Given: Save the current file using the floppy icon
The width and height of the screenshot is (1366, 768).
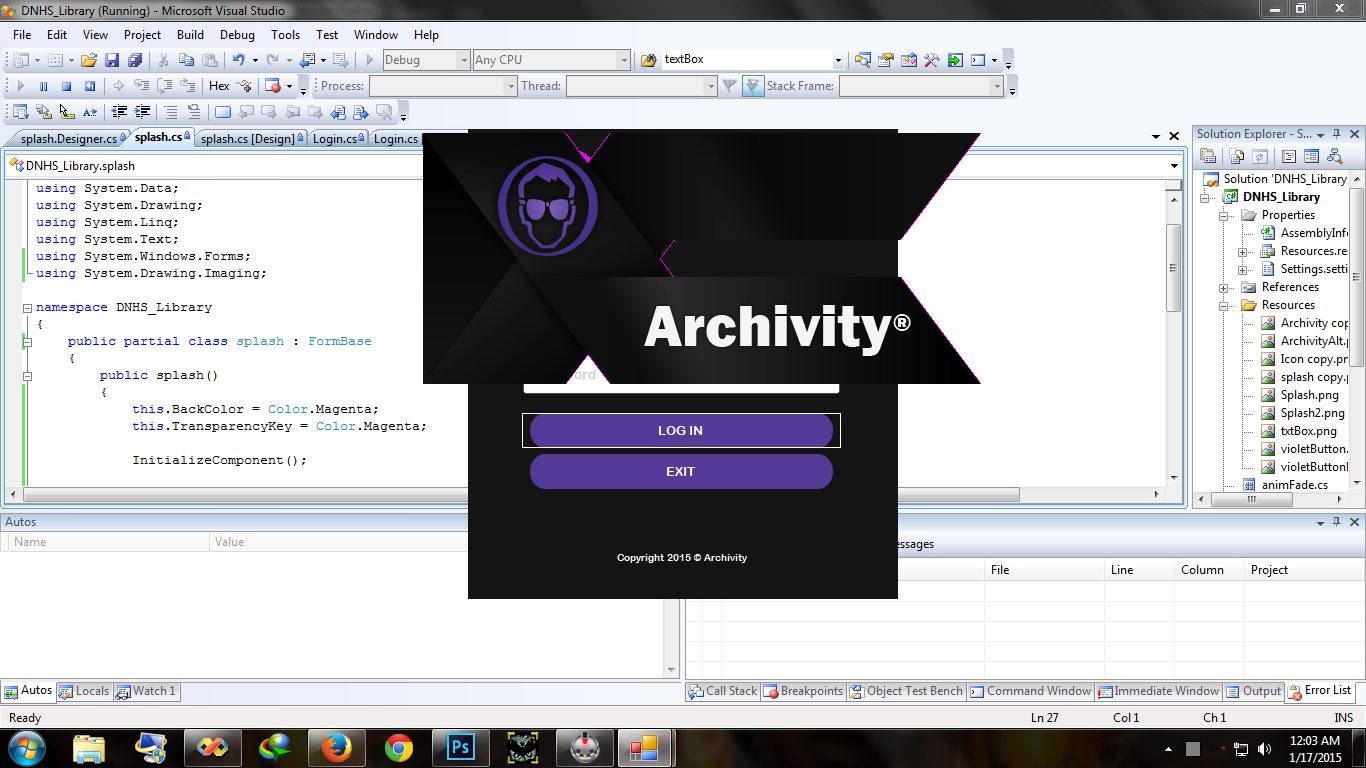Looking at the screenshot, I should (112, 60).
